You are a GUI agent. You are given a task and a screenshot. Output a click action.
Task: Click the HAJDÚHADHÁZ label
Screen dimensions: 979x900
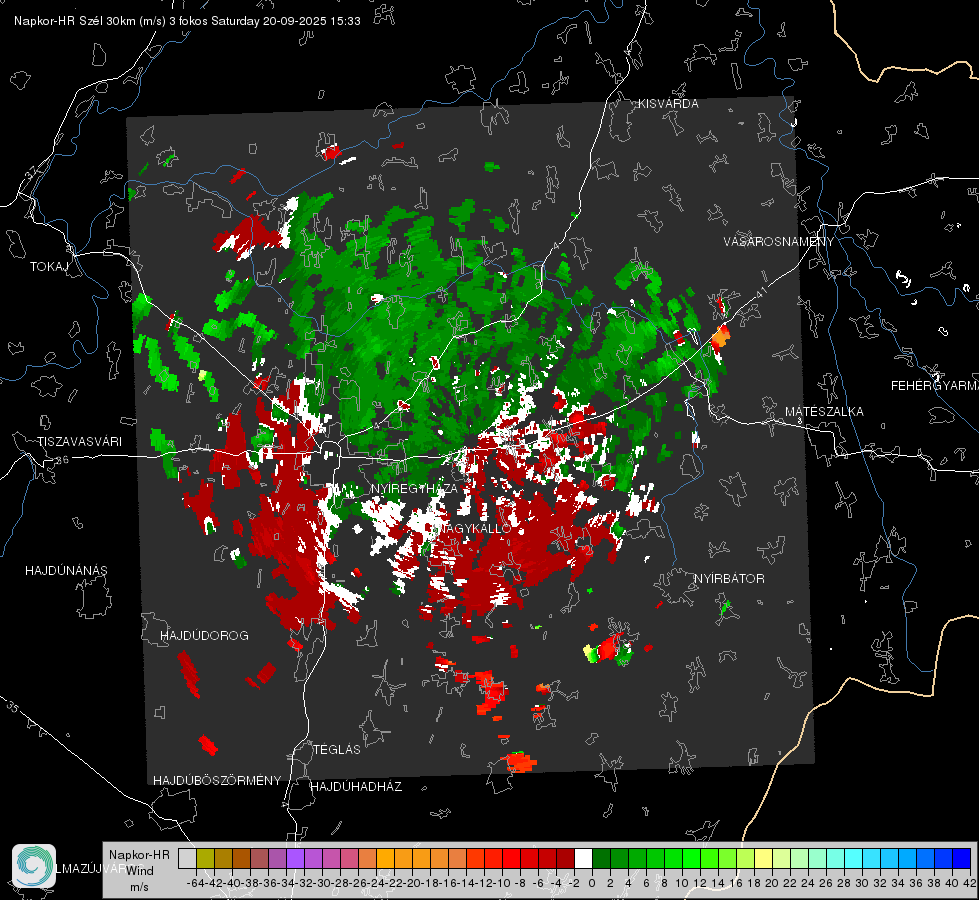tap(357, 787)
